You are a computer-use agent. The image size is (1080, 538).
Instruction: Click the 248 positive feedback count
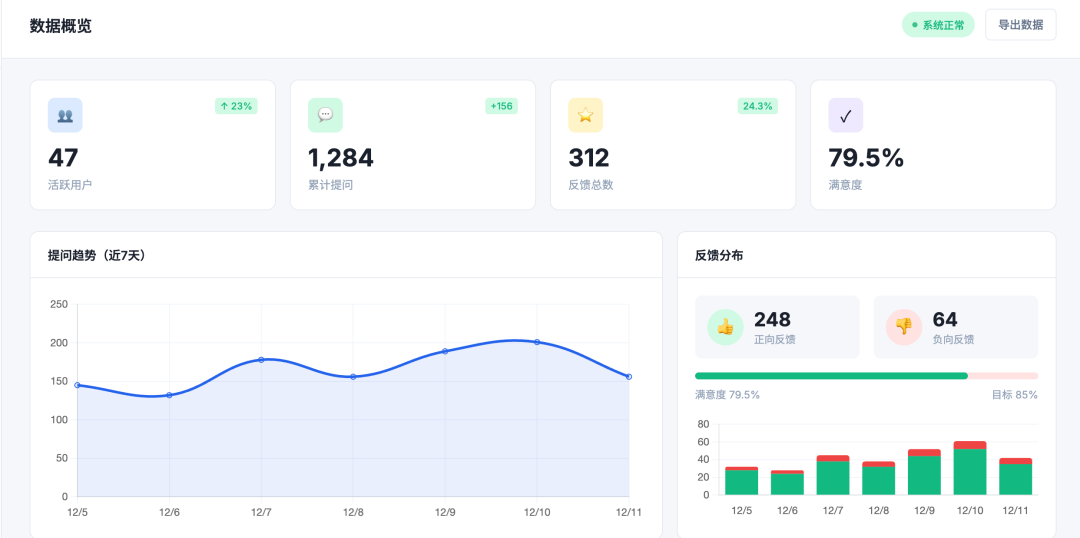pos(773,320)
